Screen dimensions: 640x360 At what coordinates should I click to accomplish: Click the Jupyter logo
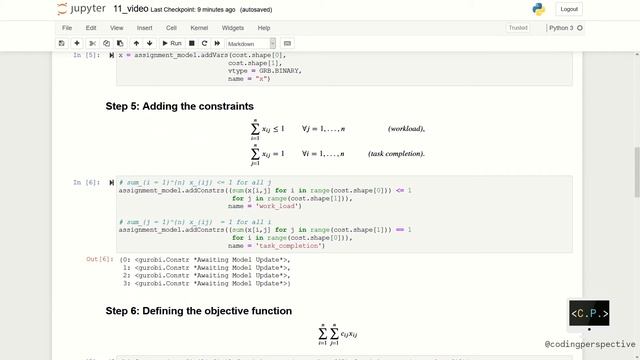tap(81, 9)
